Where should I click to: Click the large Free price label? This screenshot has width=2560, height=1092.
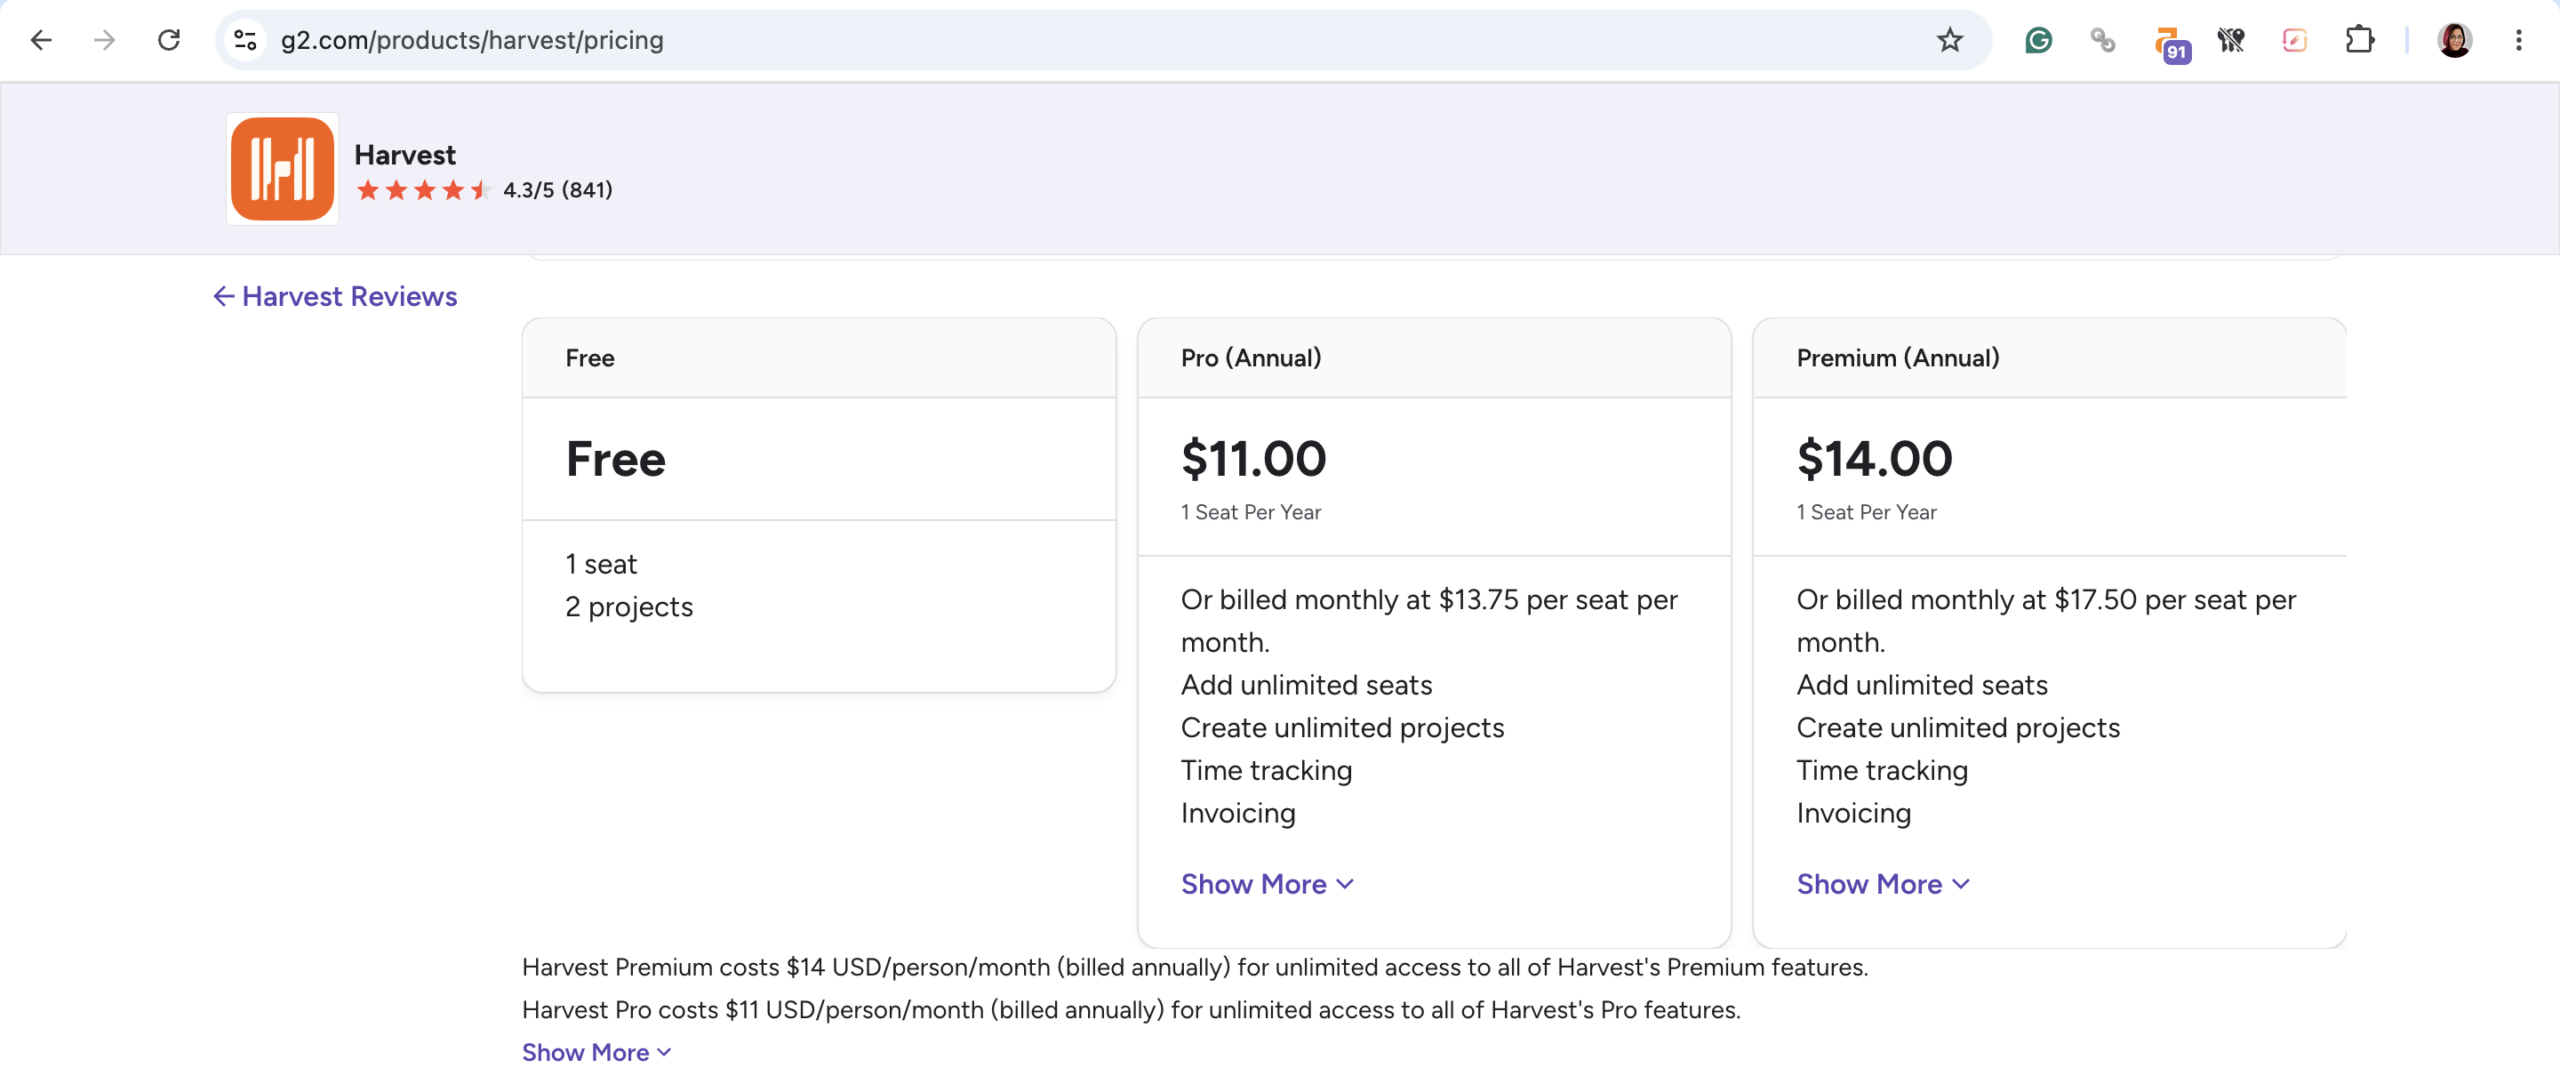(x=616, y=459)
